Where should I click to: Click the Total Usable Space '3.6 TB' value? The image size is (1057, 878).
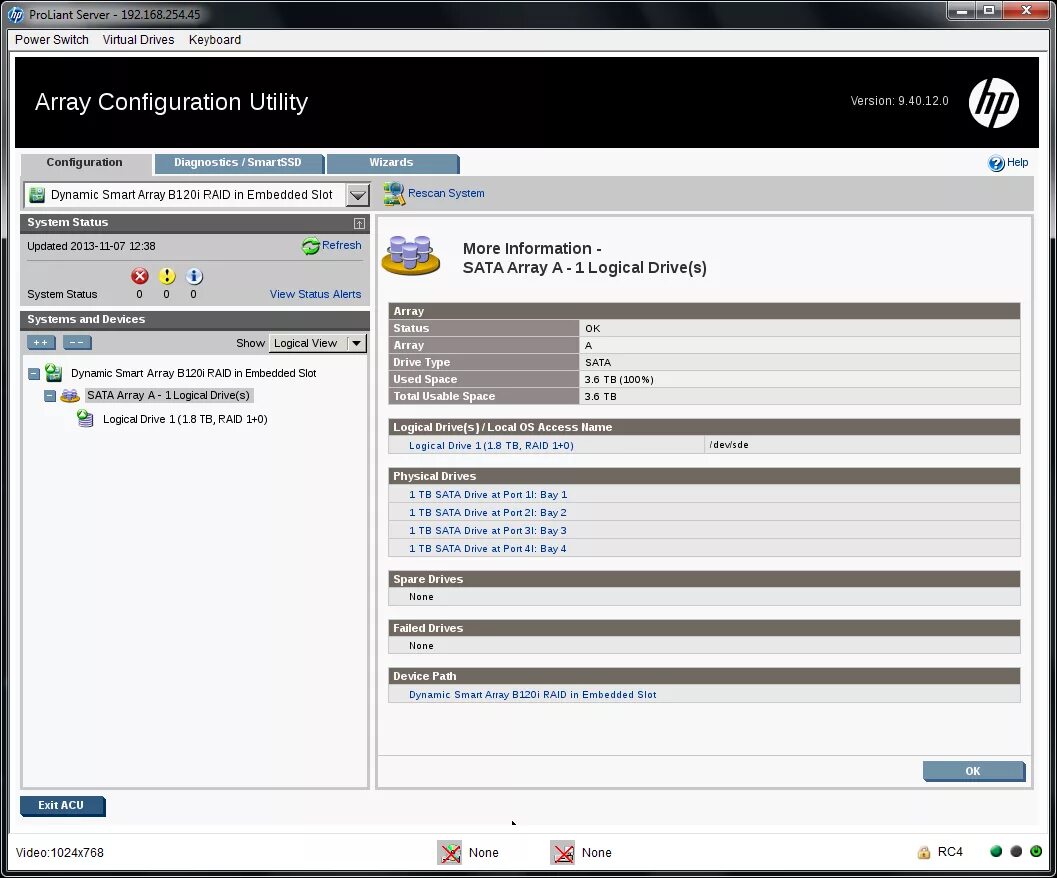tap(600, 397)
